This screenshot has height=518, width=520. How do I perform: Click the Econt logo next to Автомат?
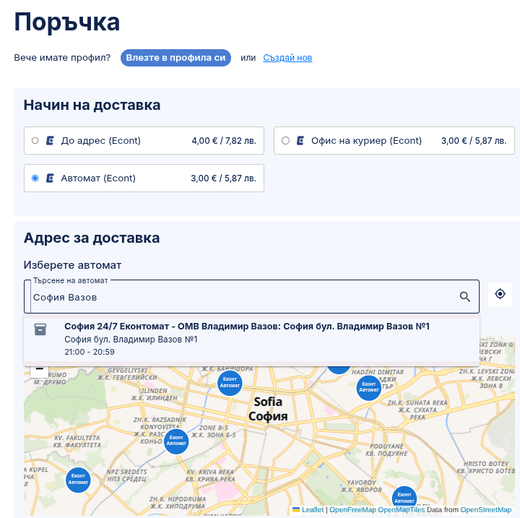[x=50, y=178]
